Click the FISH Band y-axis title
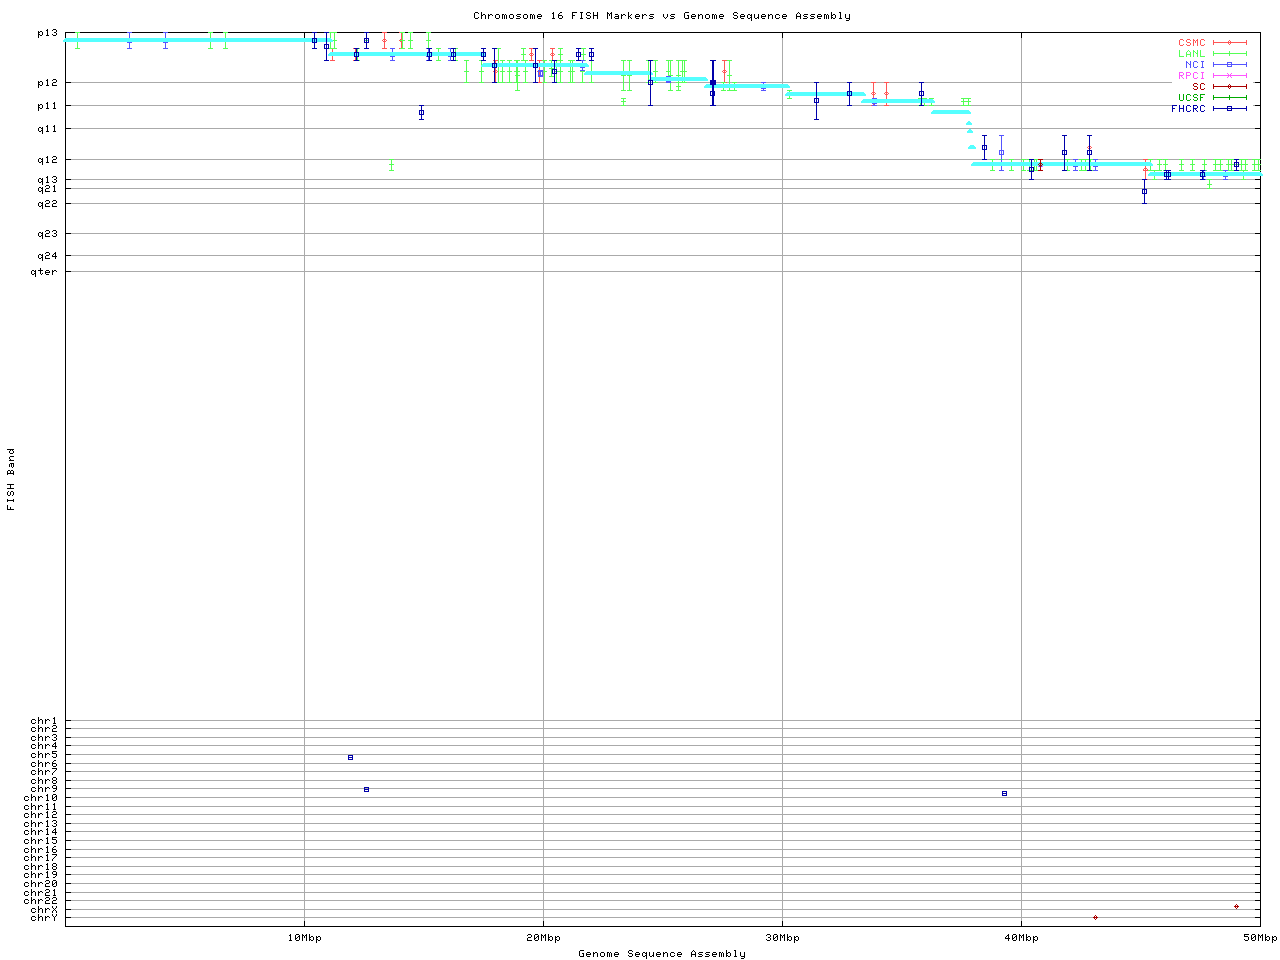Viewport: 1280px width, 960px height. 11,479
